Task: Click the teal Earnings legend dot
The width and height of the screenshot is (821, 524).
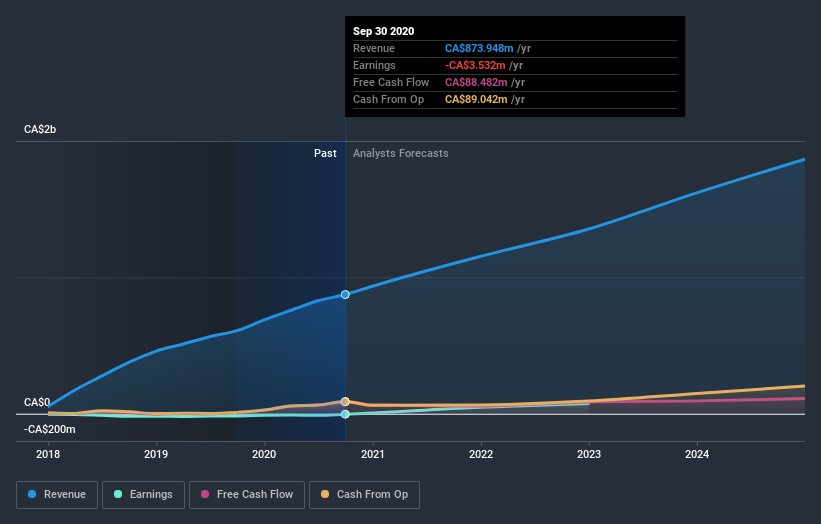Action: coord(118,494)
